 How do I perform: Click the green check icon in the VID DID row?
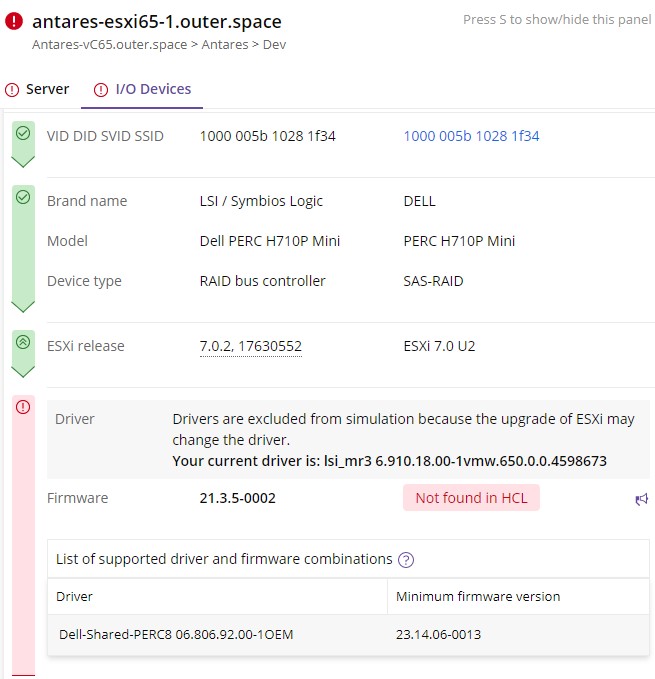point(23,132)
